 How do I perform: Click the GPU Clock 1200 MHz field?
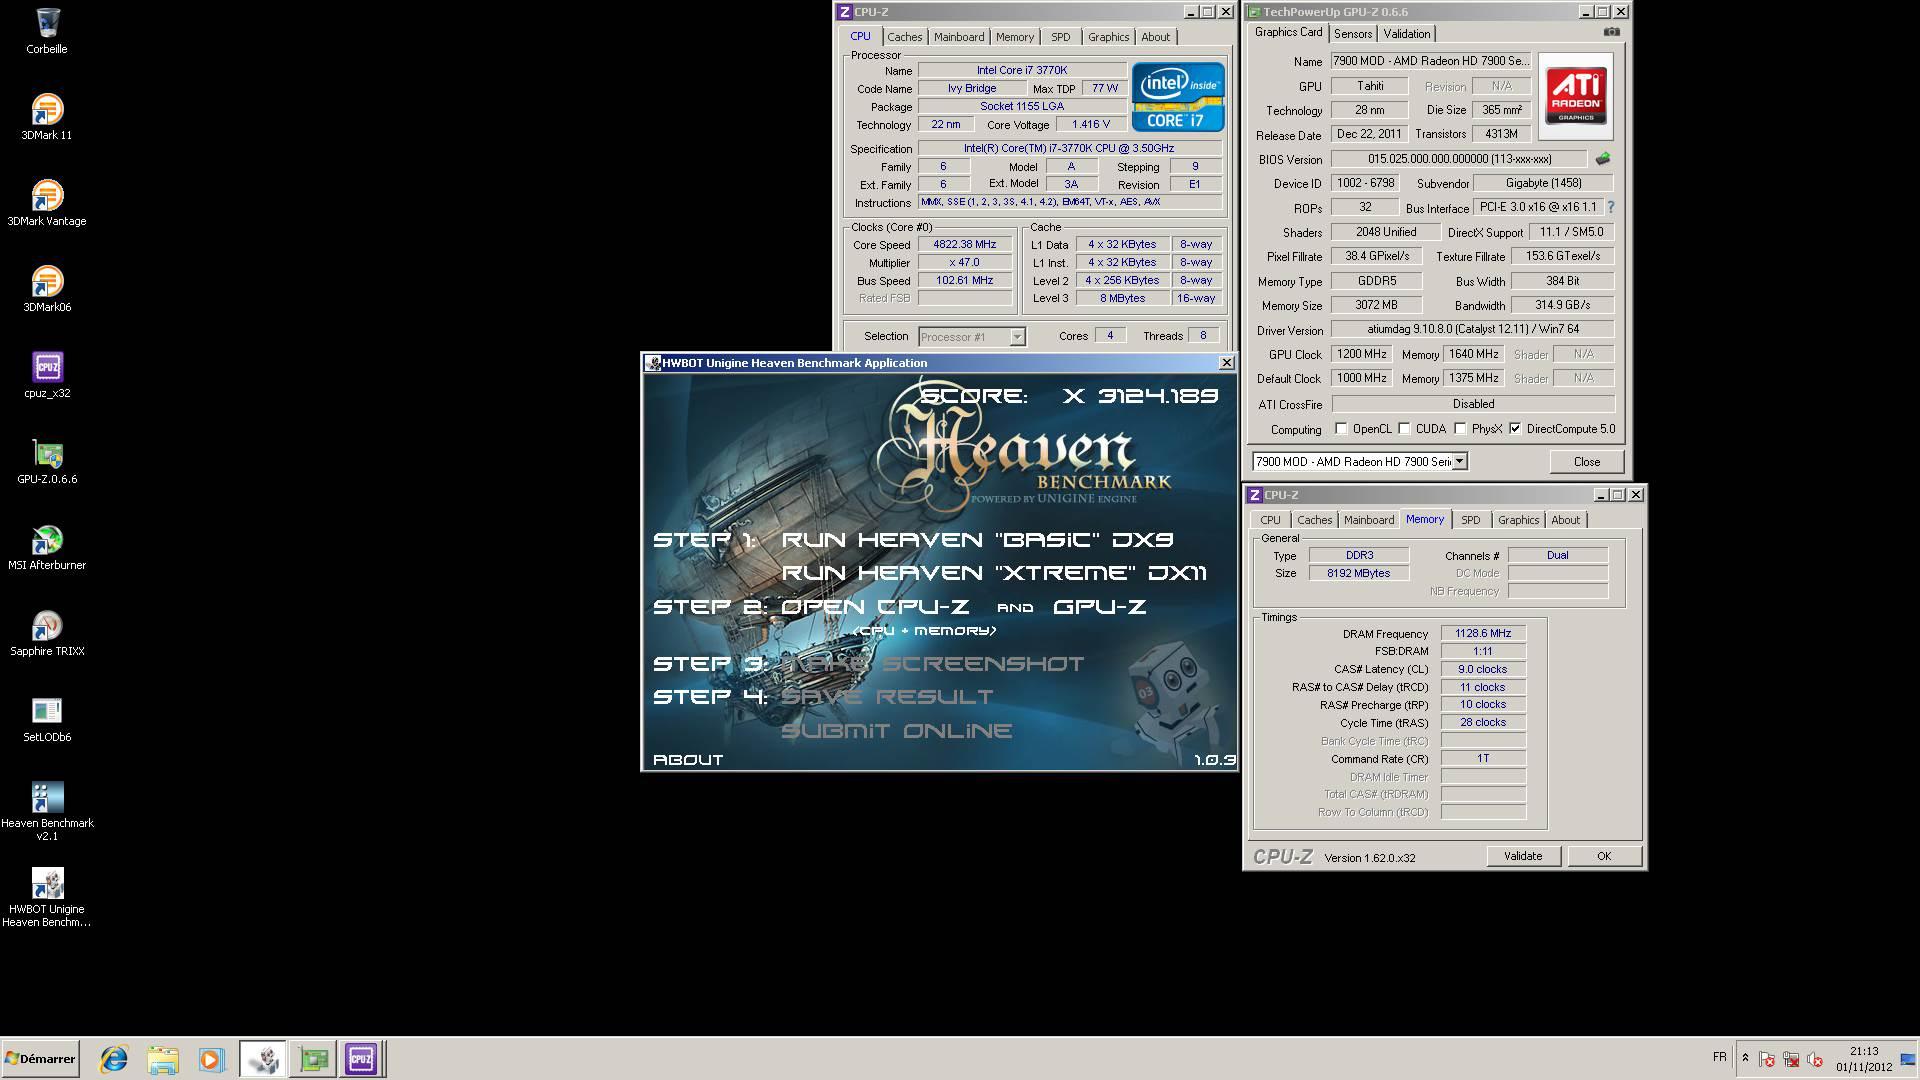tap(1362, 354)
